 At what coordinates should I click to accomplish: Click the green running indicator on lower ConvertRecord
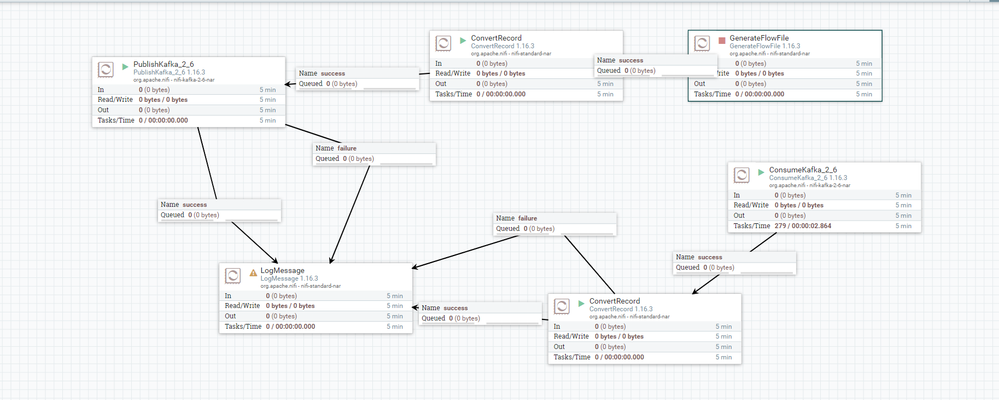point(581,303)
